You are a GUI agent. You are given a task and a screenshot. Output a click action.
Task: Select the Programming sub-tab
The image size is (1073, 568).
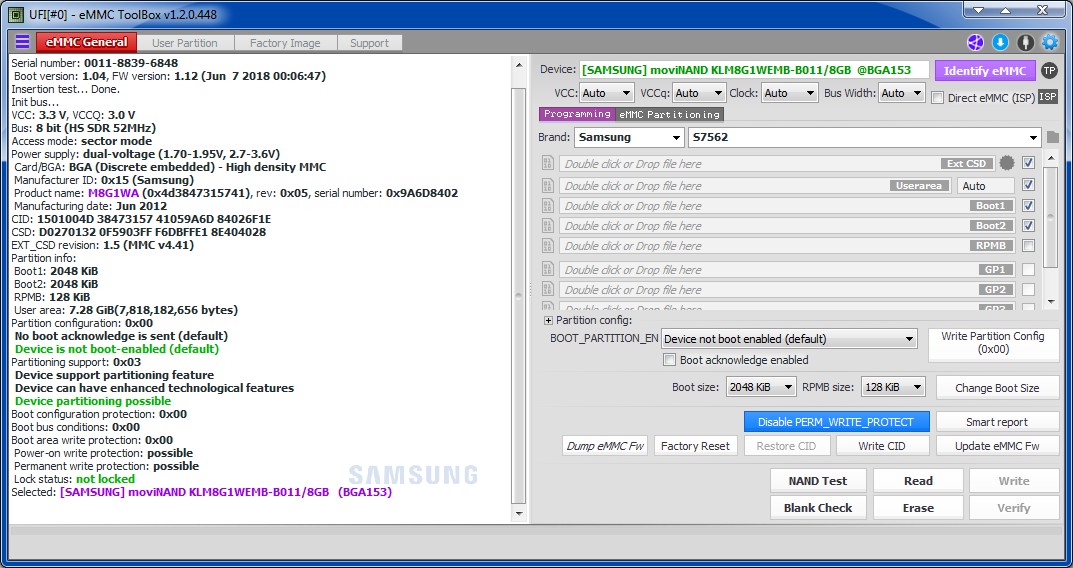pyautogui.click(x=577, y=114)
